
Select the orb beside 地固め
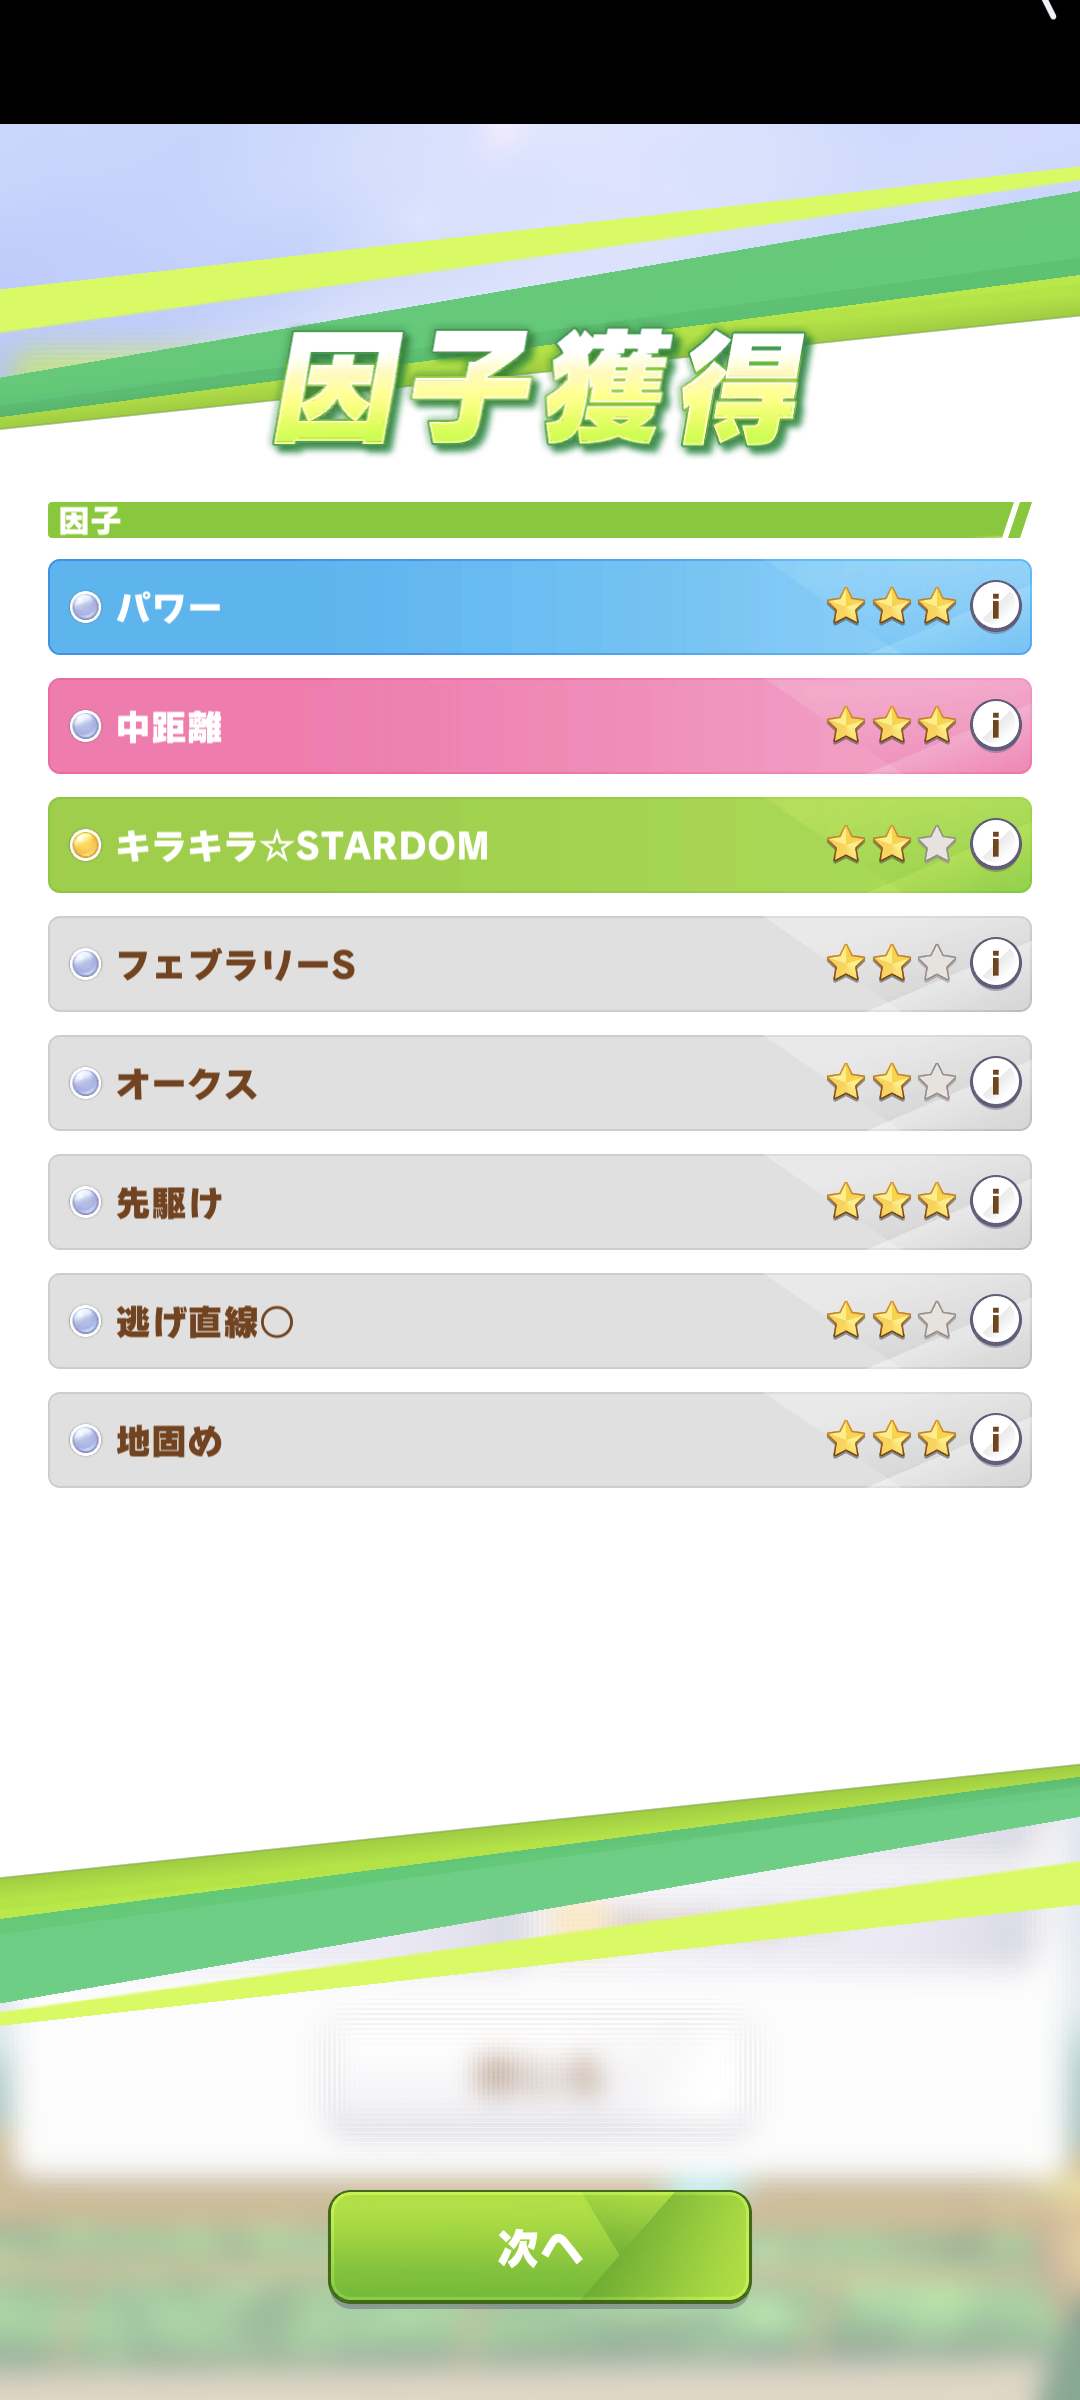pos(86,1440)
